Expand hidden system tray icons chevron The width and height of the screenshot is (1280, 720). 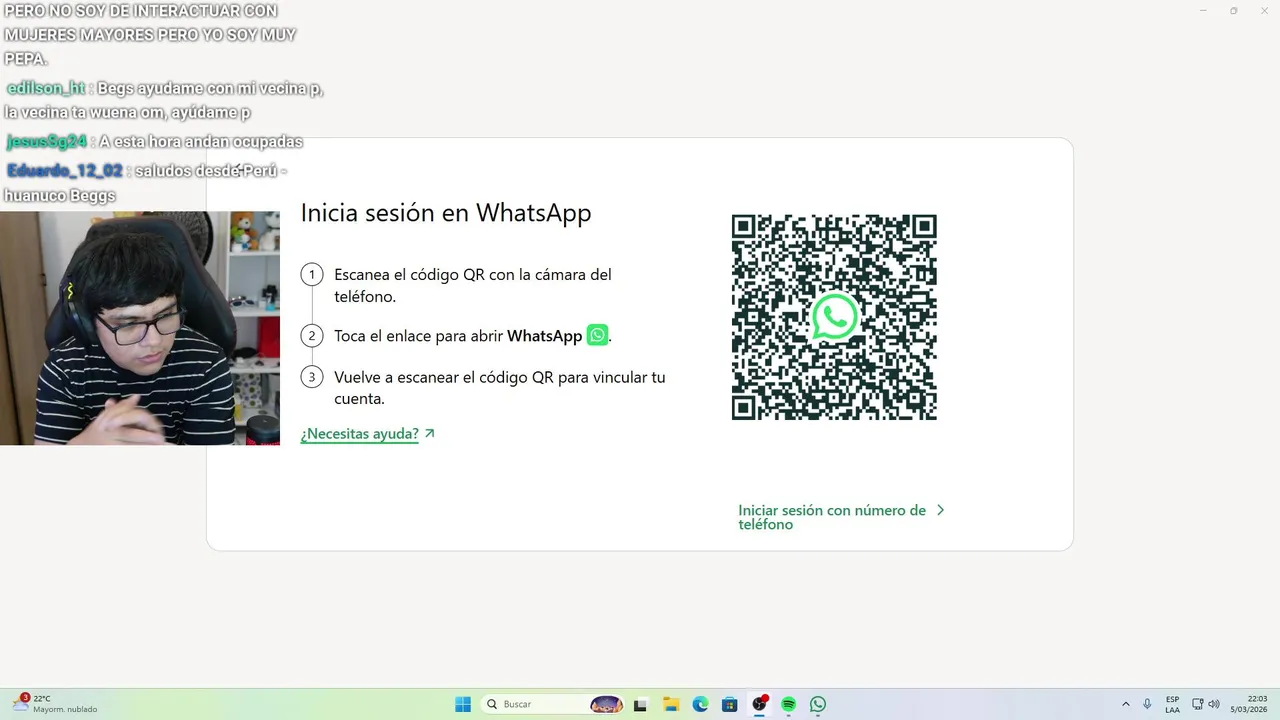(1126, 704)
